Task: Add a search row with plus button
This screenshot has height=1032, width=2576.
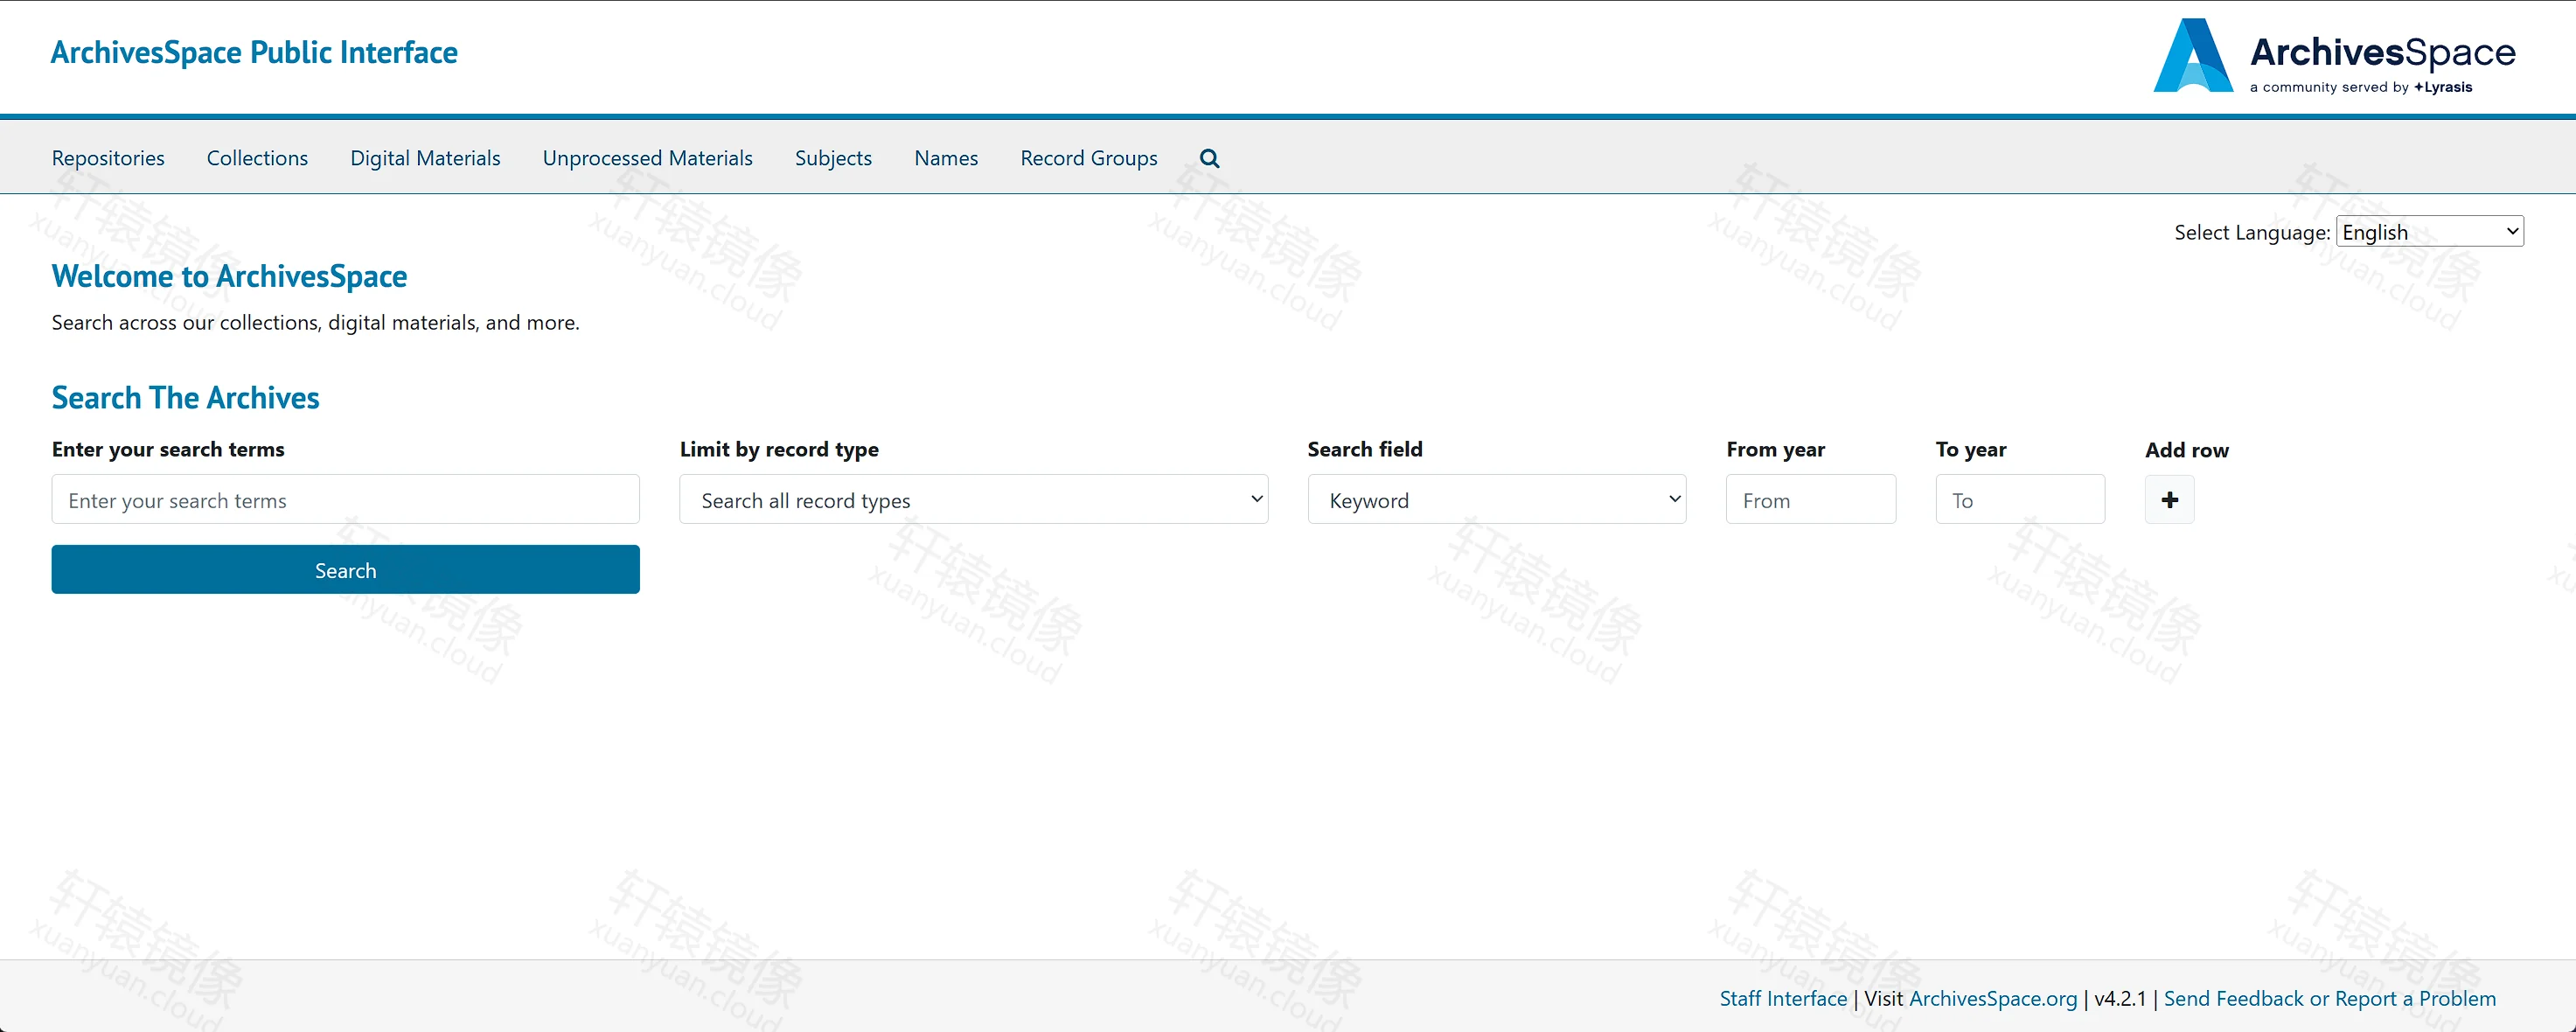Action: click(2169, 499)
